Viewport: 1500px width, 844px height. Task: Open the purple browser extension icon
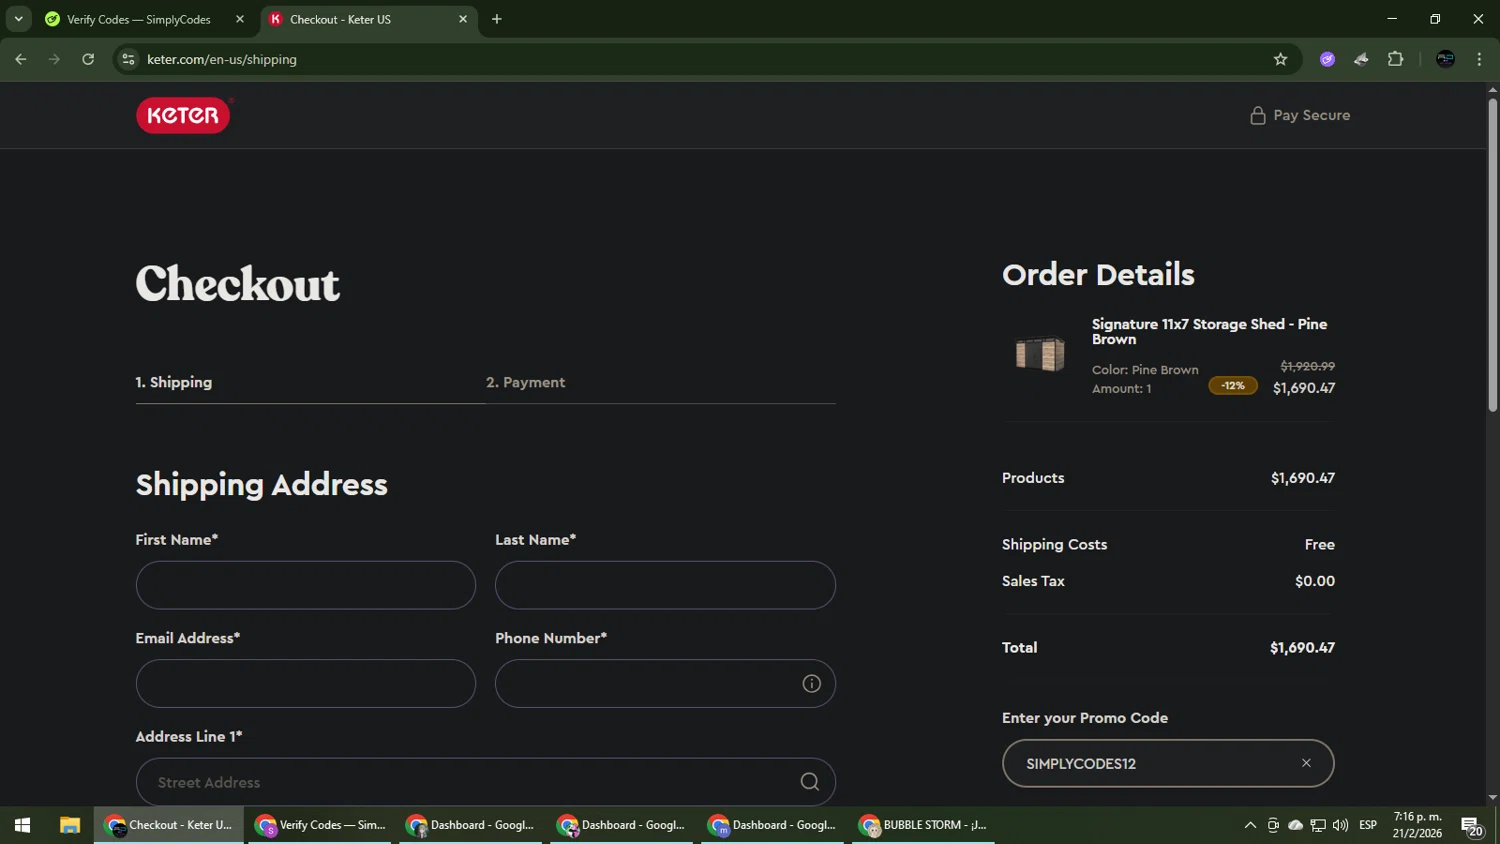[1327, 59]
